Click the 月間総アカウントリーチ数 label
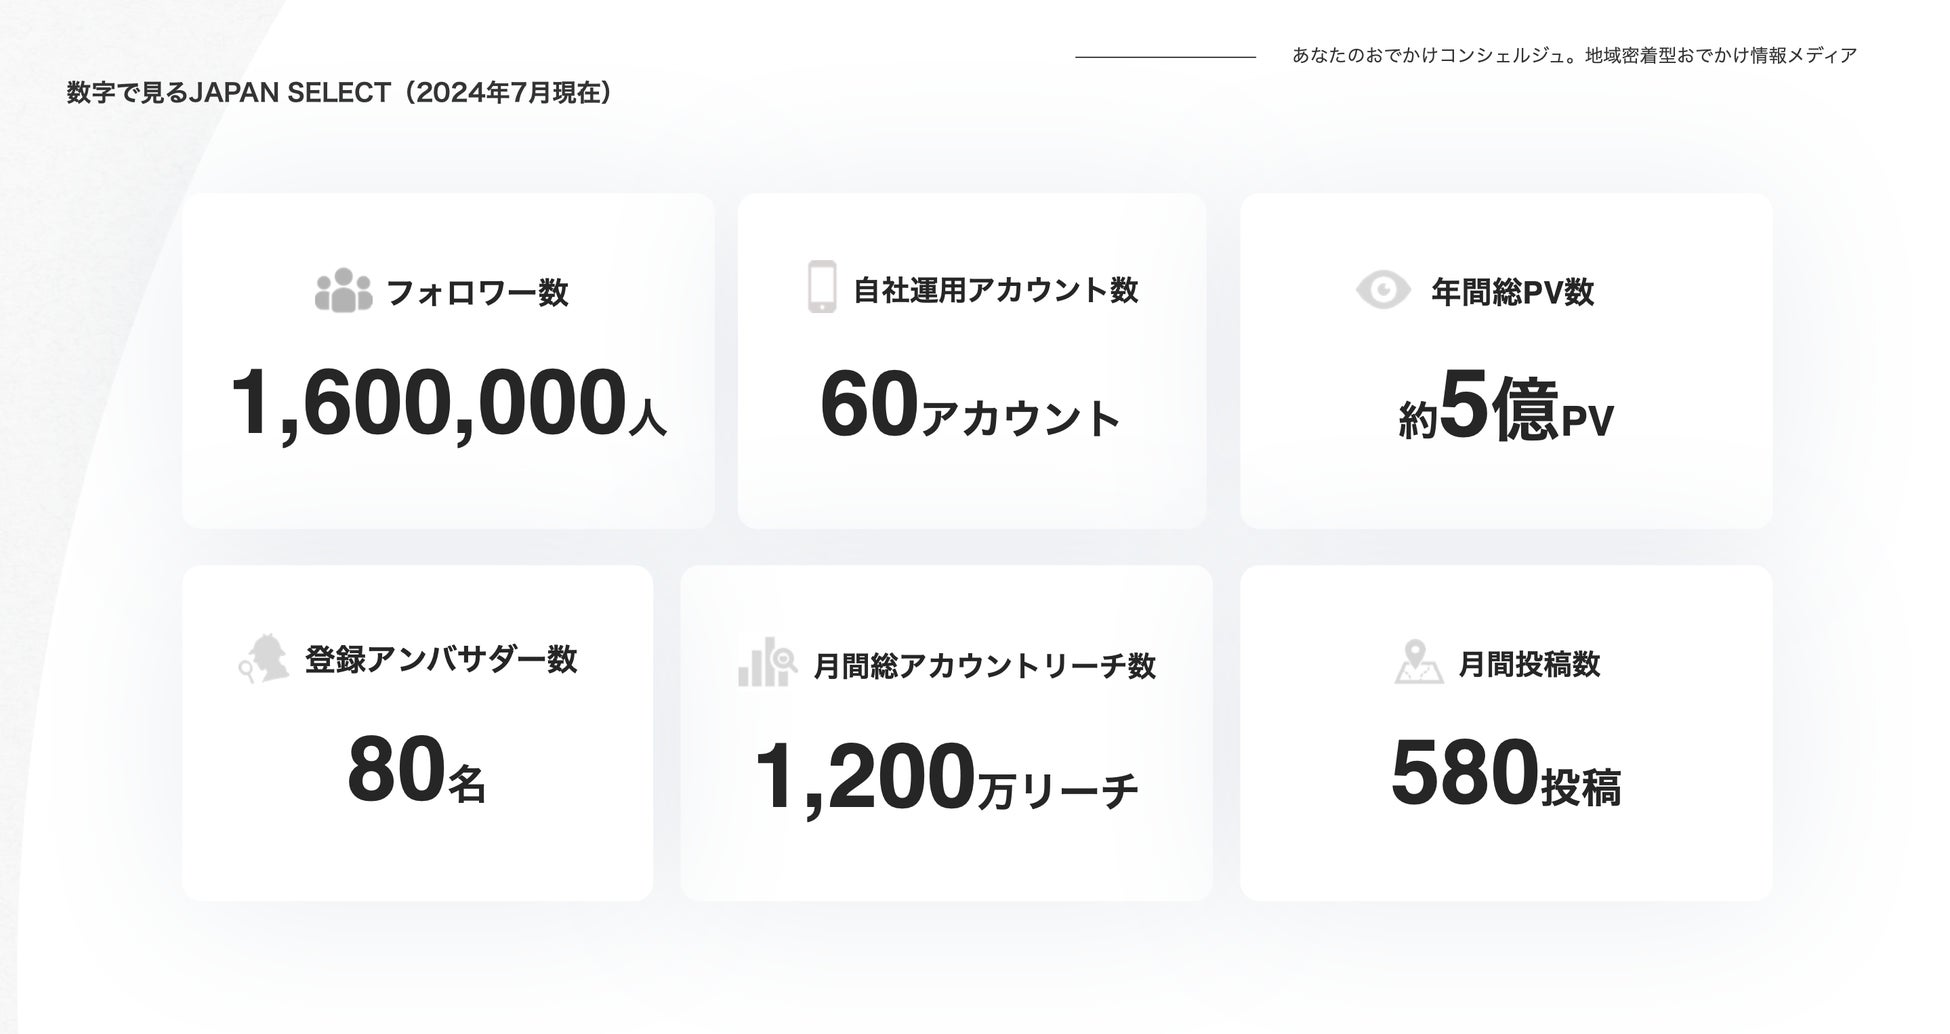 985,666
